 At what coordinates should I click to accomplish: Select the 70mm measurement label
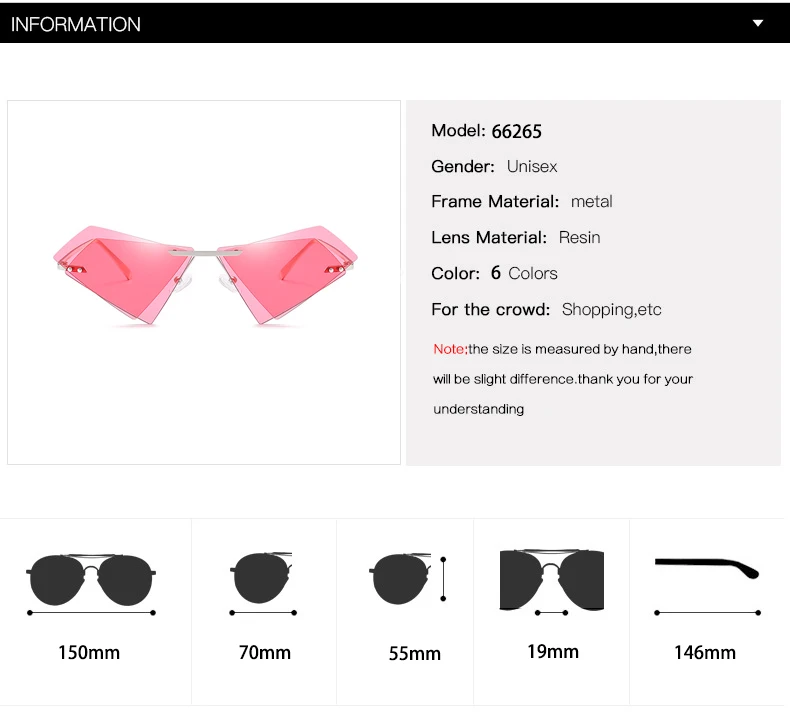(265, 652)
